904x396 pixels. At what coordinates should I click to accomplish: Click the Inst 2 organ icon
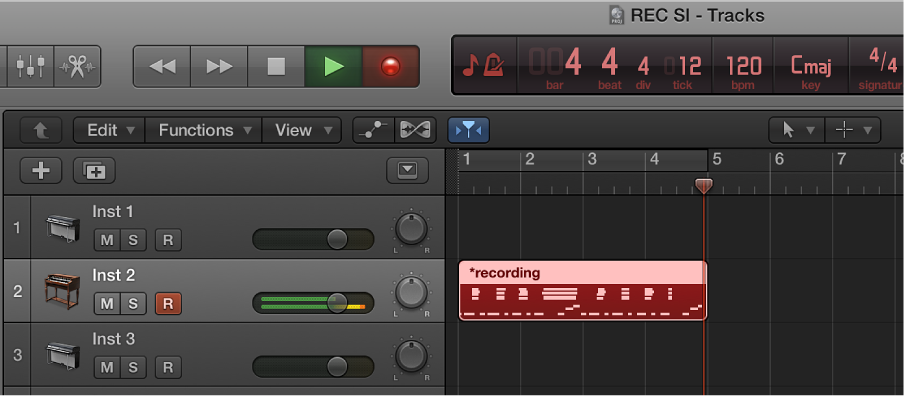[62, 291]
